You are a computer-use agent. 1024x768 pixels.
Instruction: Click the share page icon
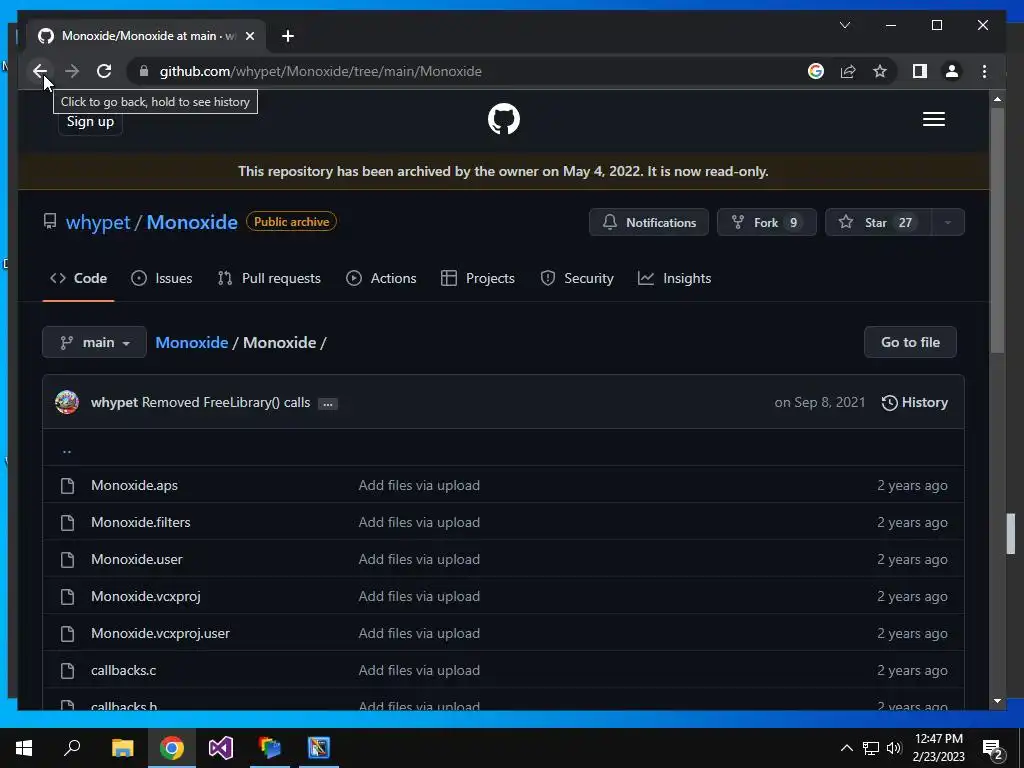[848, 71]
